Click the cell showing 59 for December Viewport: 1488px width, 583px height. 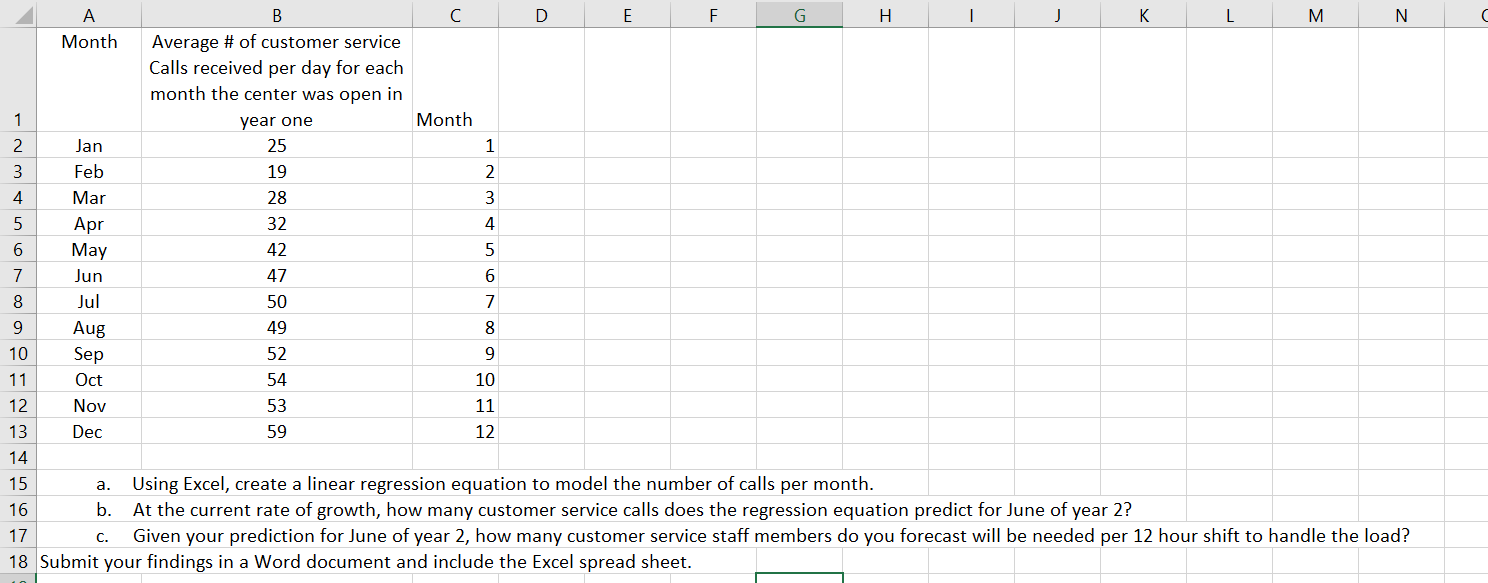pos(277,431)
